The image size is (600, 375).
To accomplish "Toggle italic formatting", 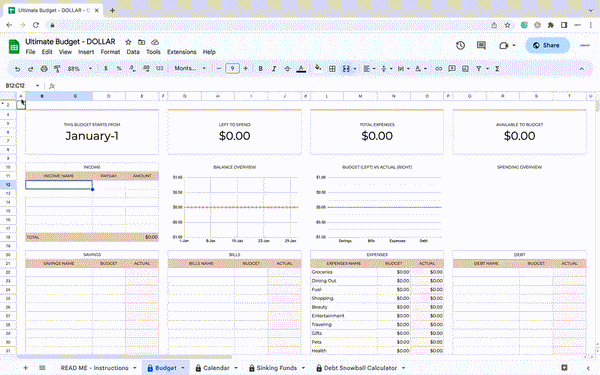I will (274, 69).
